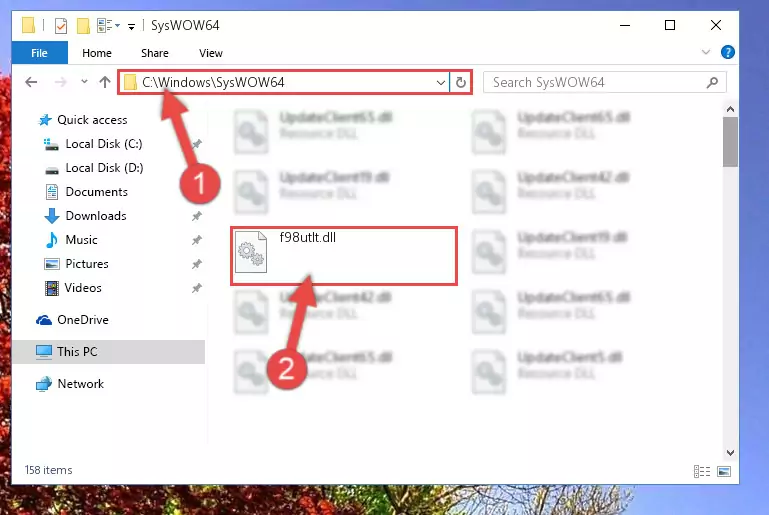Viewport: 769px width, 515px height.
Task: Close the SysWOW64 window
Action: (716, 26)
